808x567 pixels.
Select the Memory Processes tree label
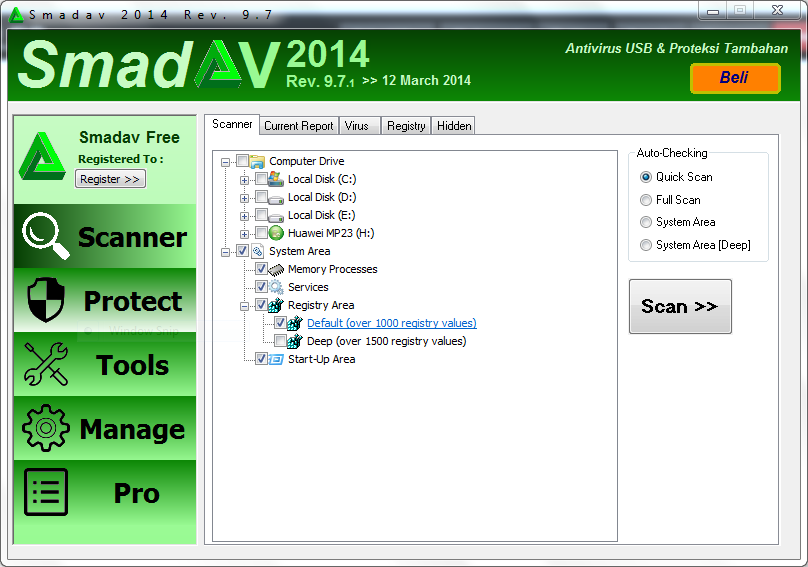332,269
